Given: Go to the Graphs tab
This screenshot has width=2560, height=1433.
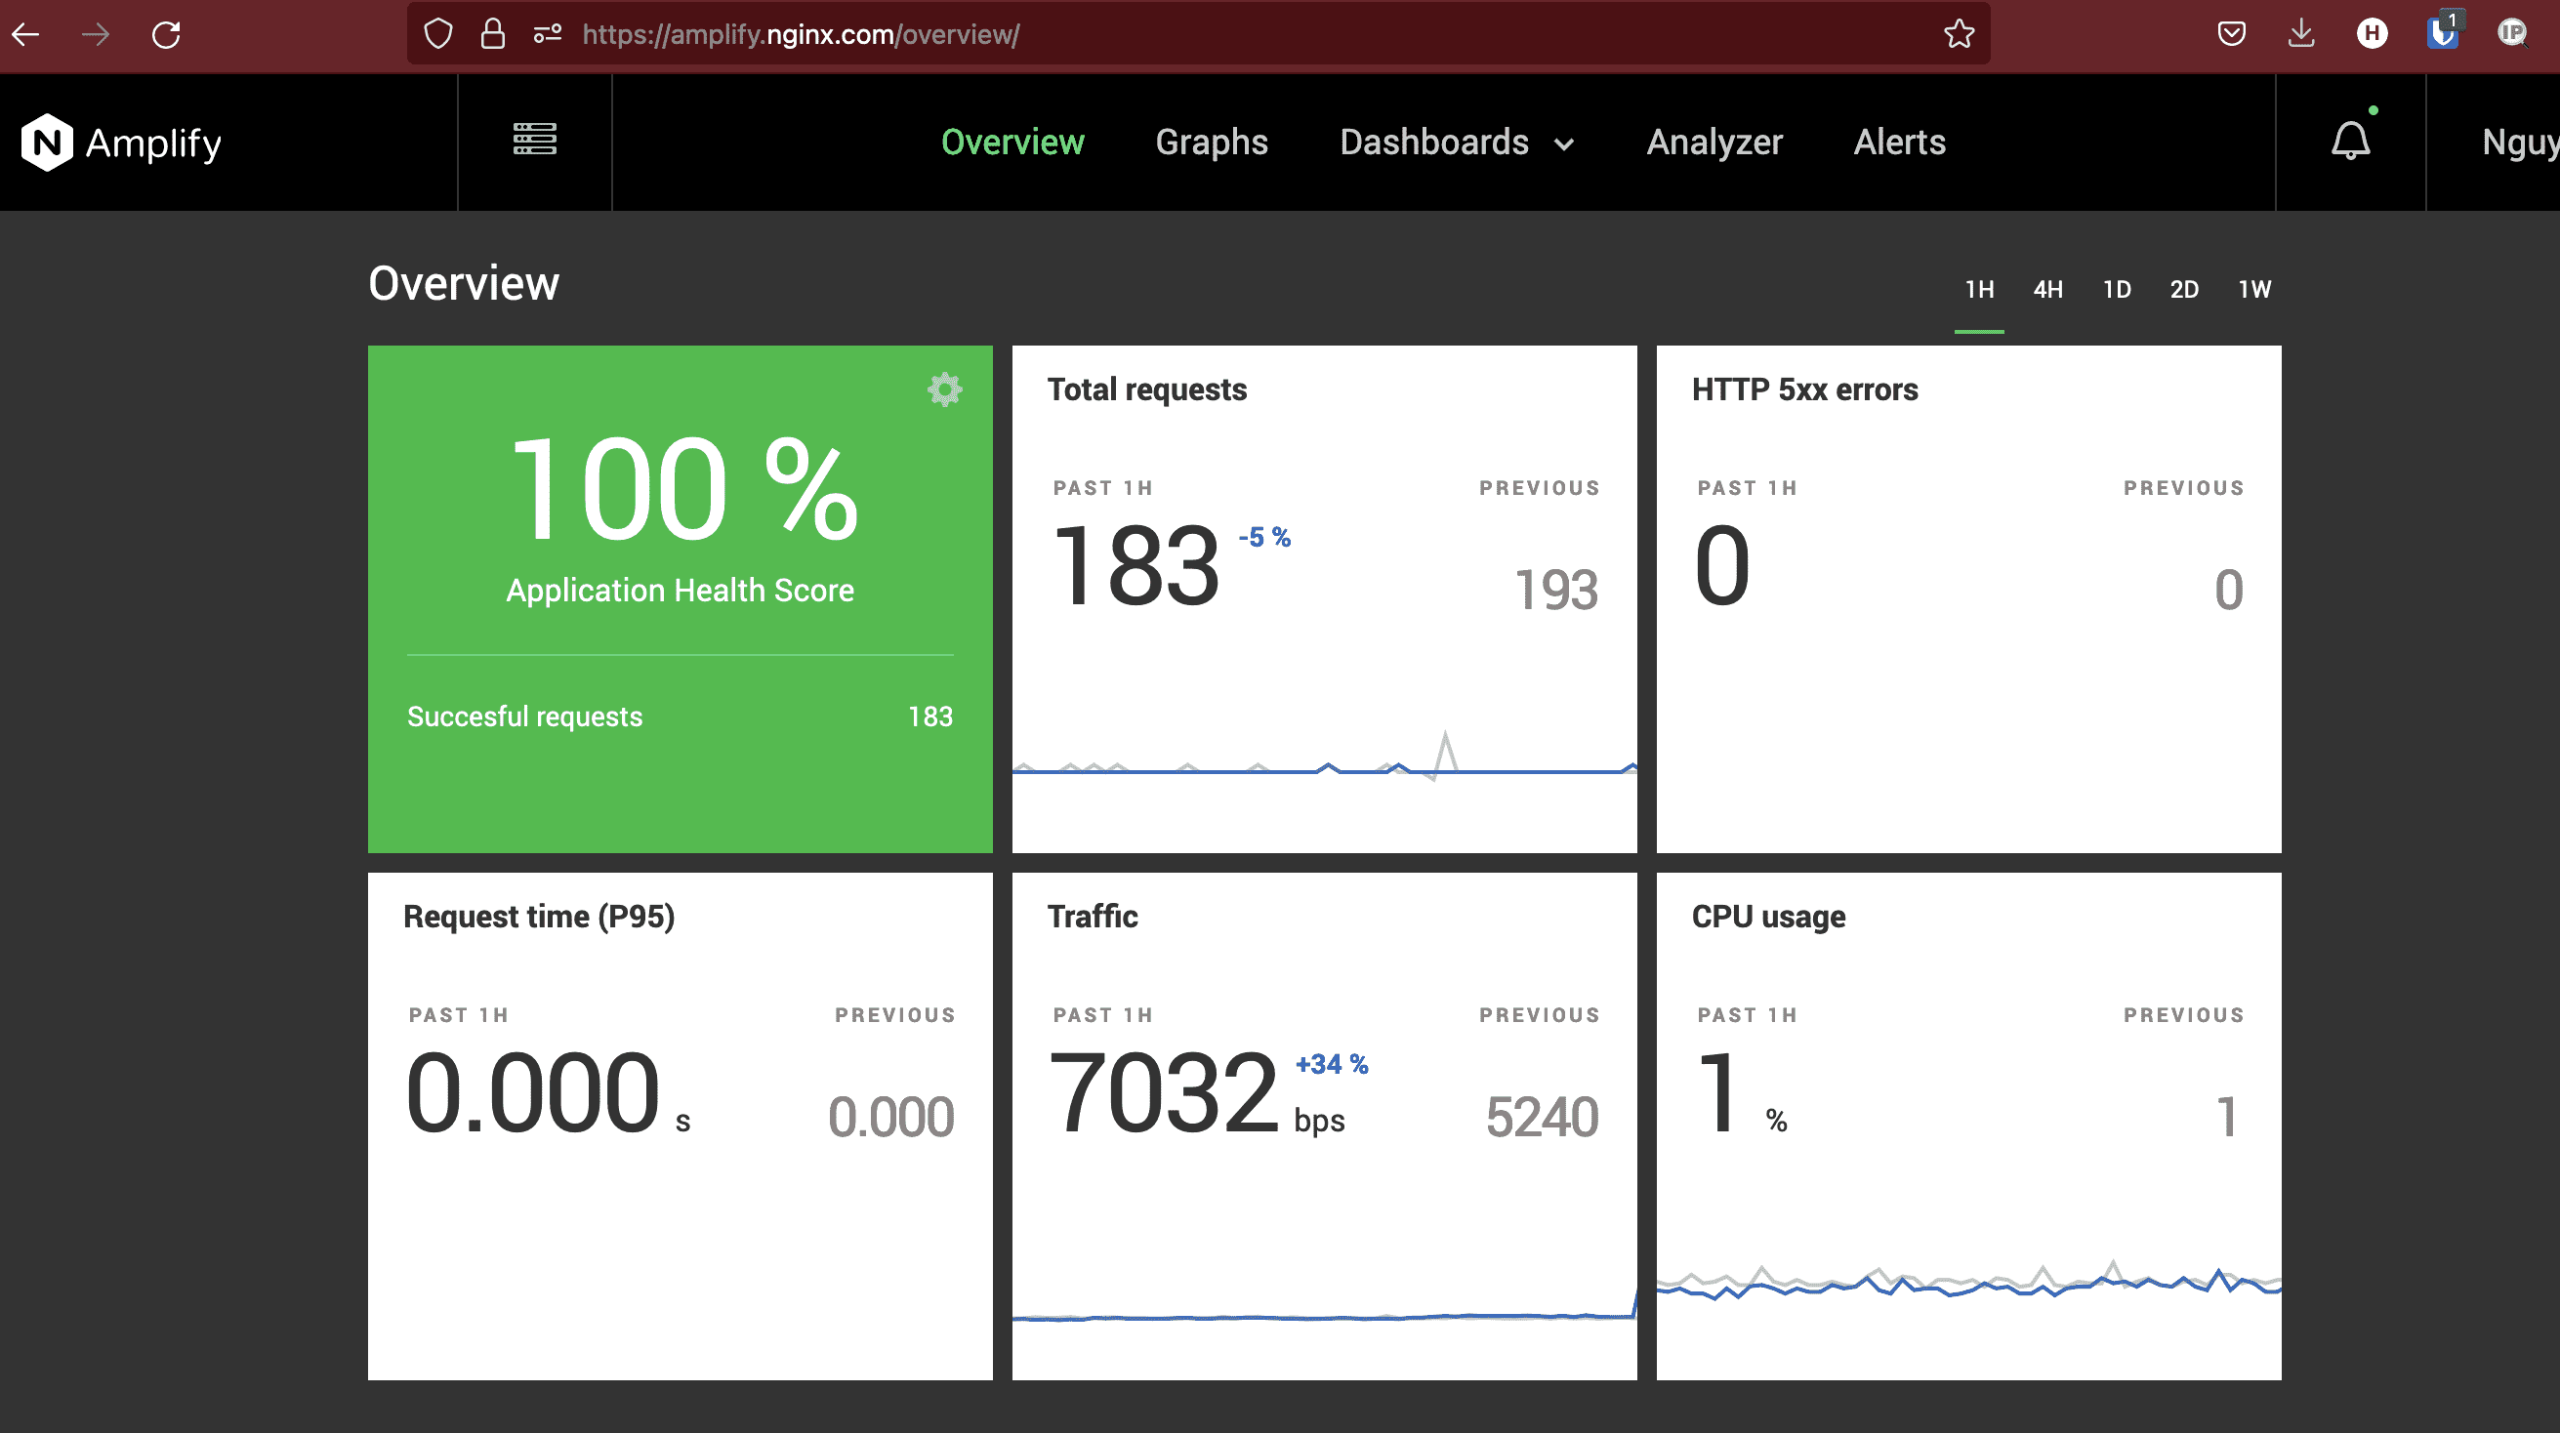Looking at the screenshot, I should 1211,143.
